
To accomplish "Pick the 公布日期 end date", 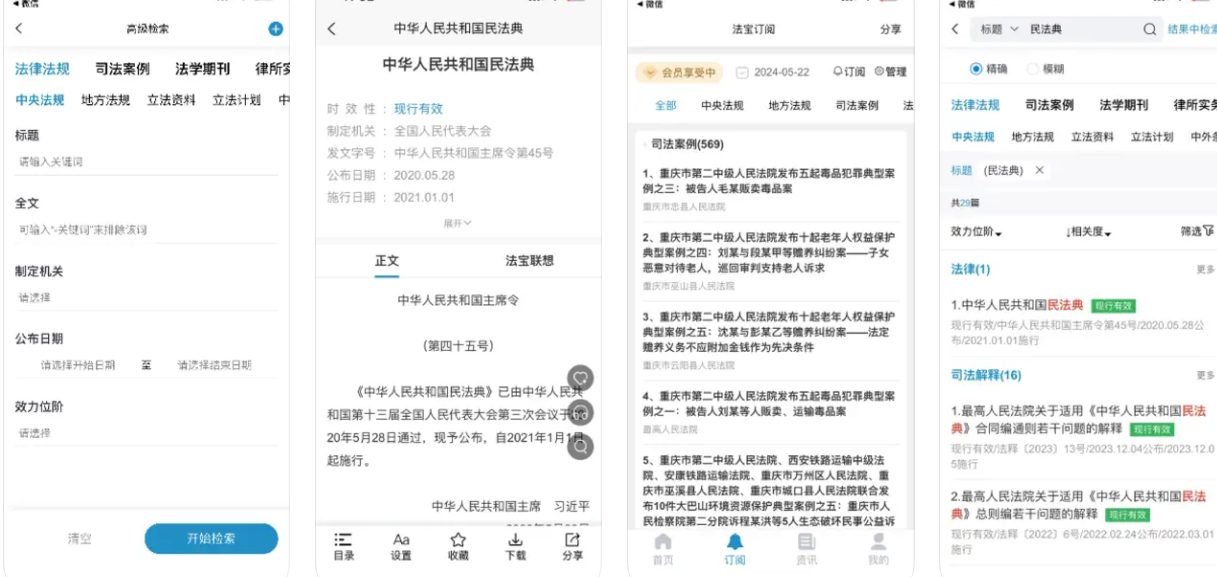I will click(x=214, y=365).
